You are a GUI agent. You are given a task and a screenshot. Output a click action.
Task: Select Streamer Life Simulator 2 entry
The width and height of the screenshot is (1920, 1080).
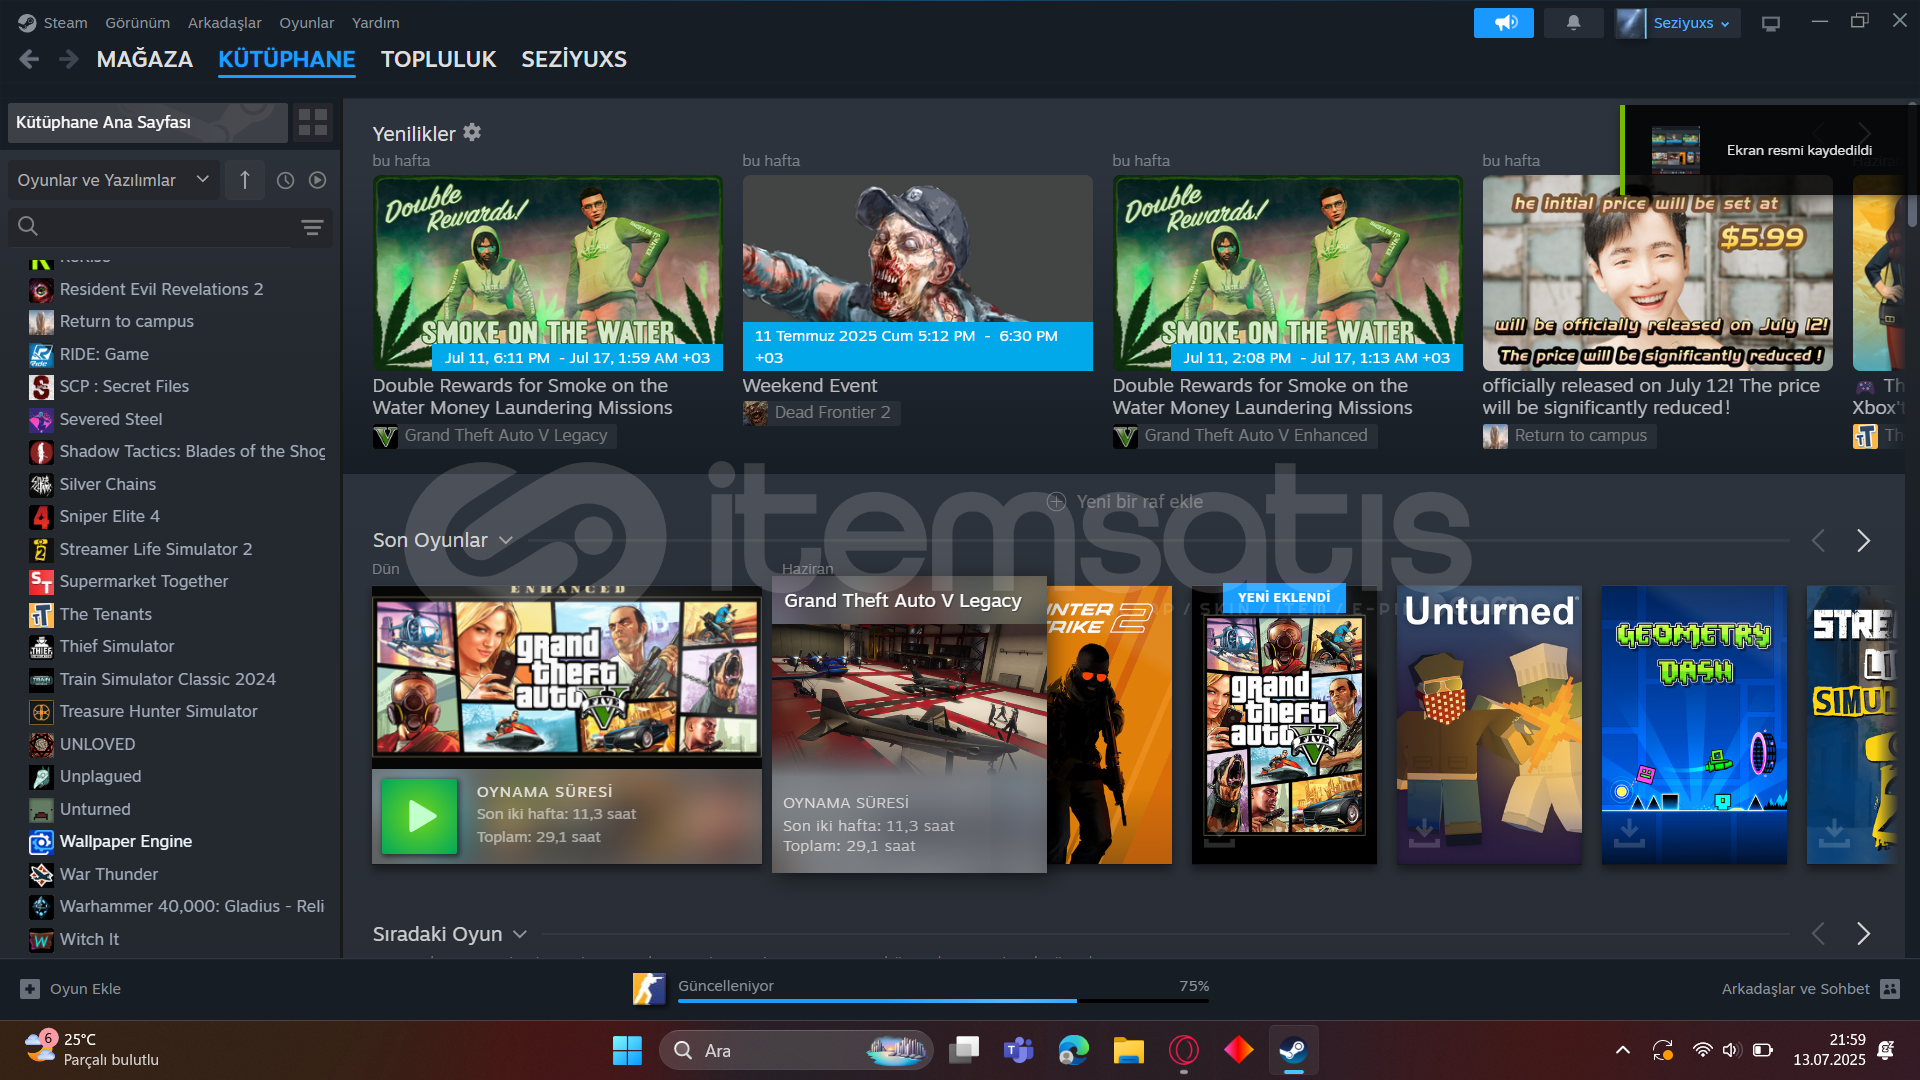(156, 549)
